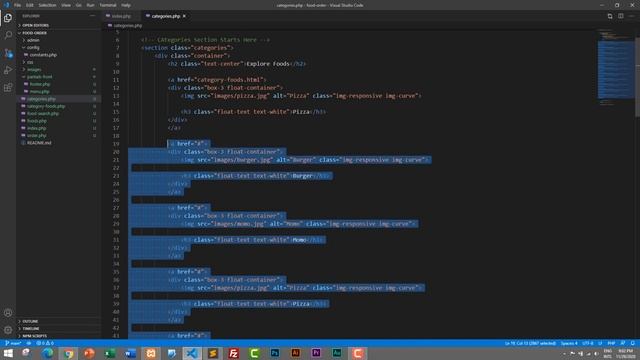Open Photoshop from the taskbar
The height and width of the screenshot is (360, 640).
tap(275, 353)
